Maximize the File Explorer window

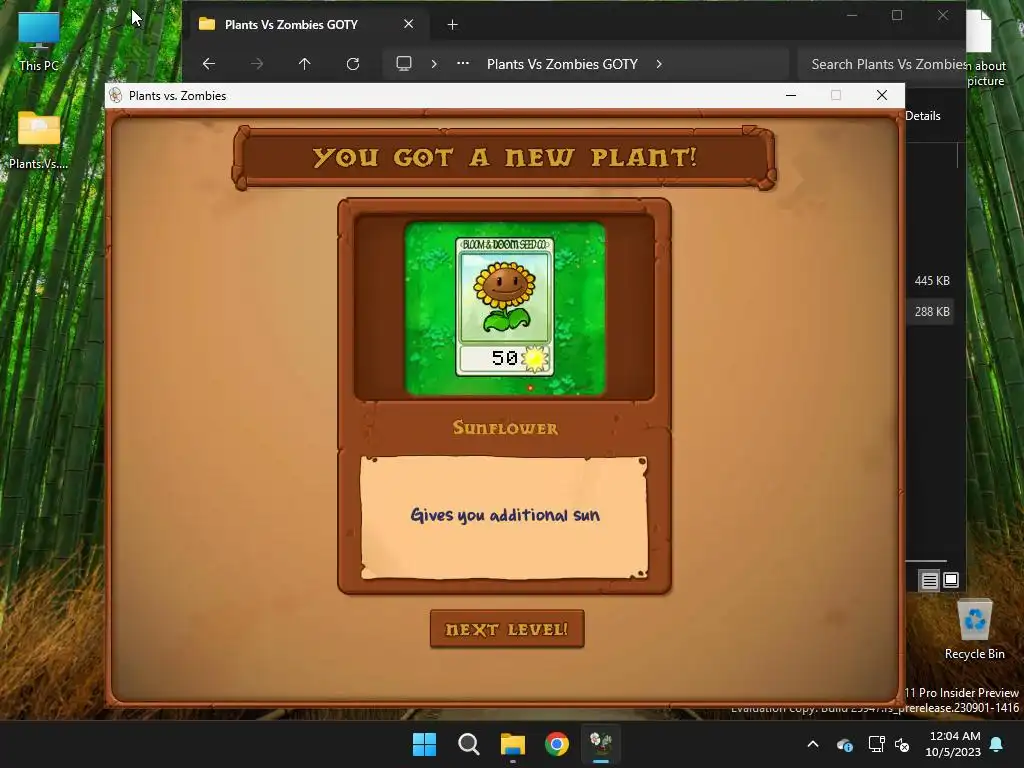point(897,15)
